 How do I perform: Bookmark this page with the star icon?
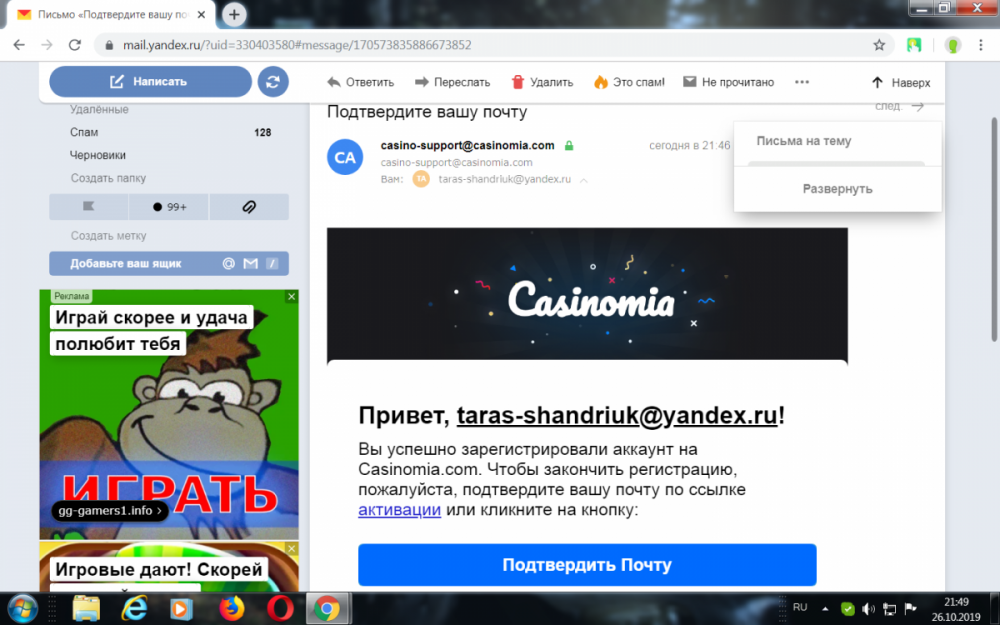(x=879, y=45)
